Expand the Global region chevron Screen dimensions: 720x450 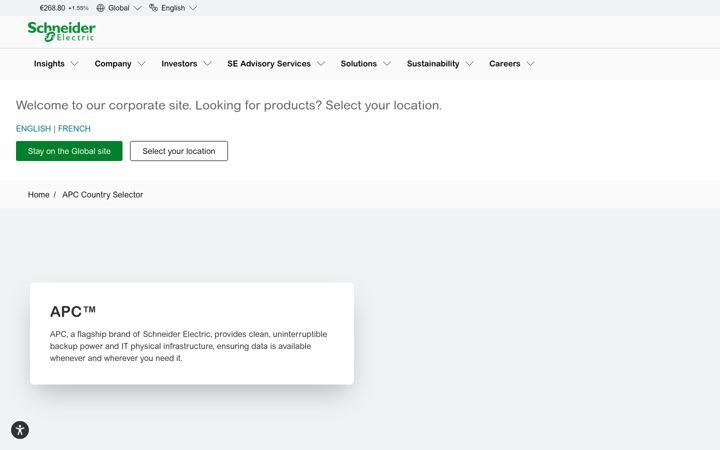pyautogui.click(x=137, y=8)
